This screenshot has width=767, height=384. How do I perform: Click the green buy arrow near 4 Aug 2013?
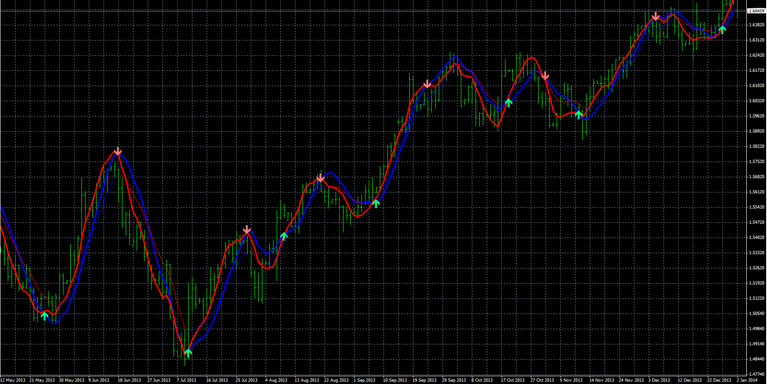coord(284,236)
